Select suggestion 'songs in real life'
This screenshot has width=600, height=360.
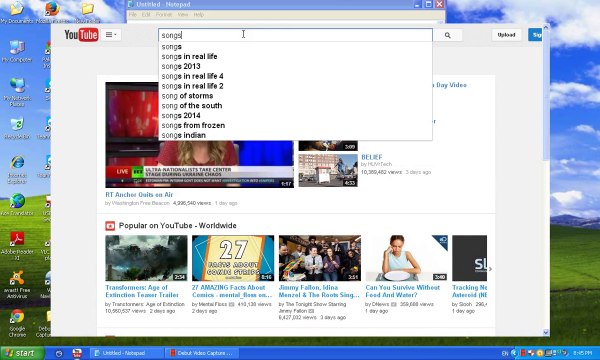coord(295,57)
